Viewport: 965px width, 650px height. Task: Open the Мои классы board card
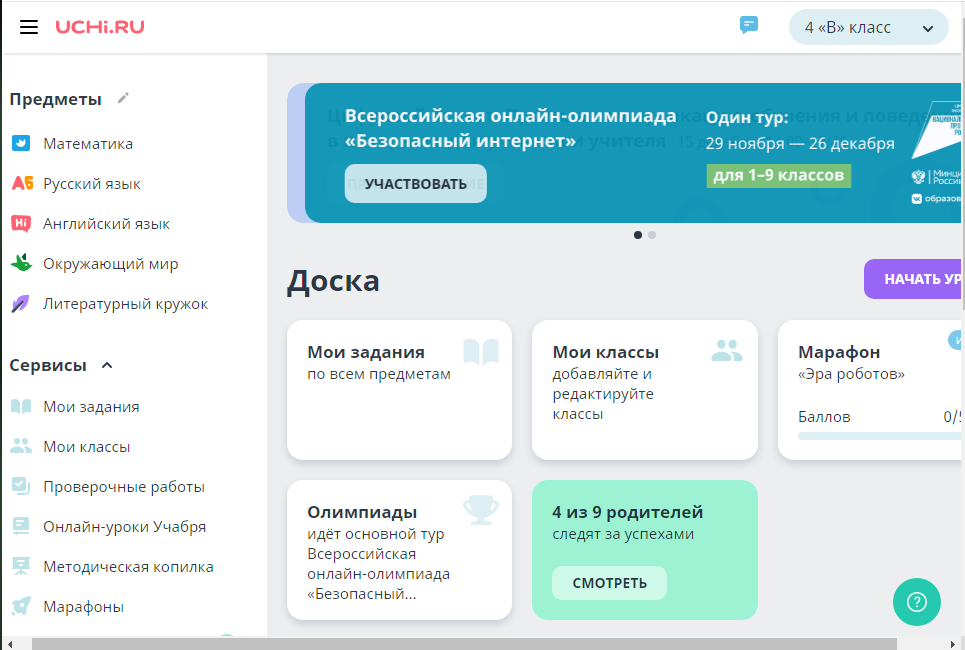point(645,390)
